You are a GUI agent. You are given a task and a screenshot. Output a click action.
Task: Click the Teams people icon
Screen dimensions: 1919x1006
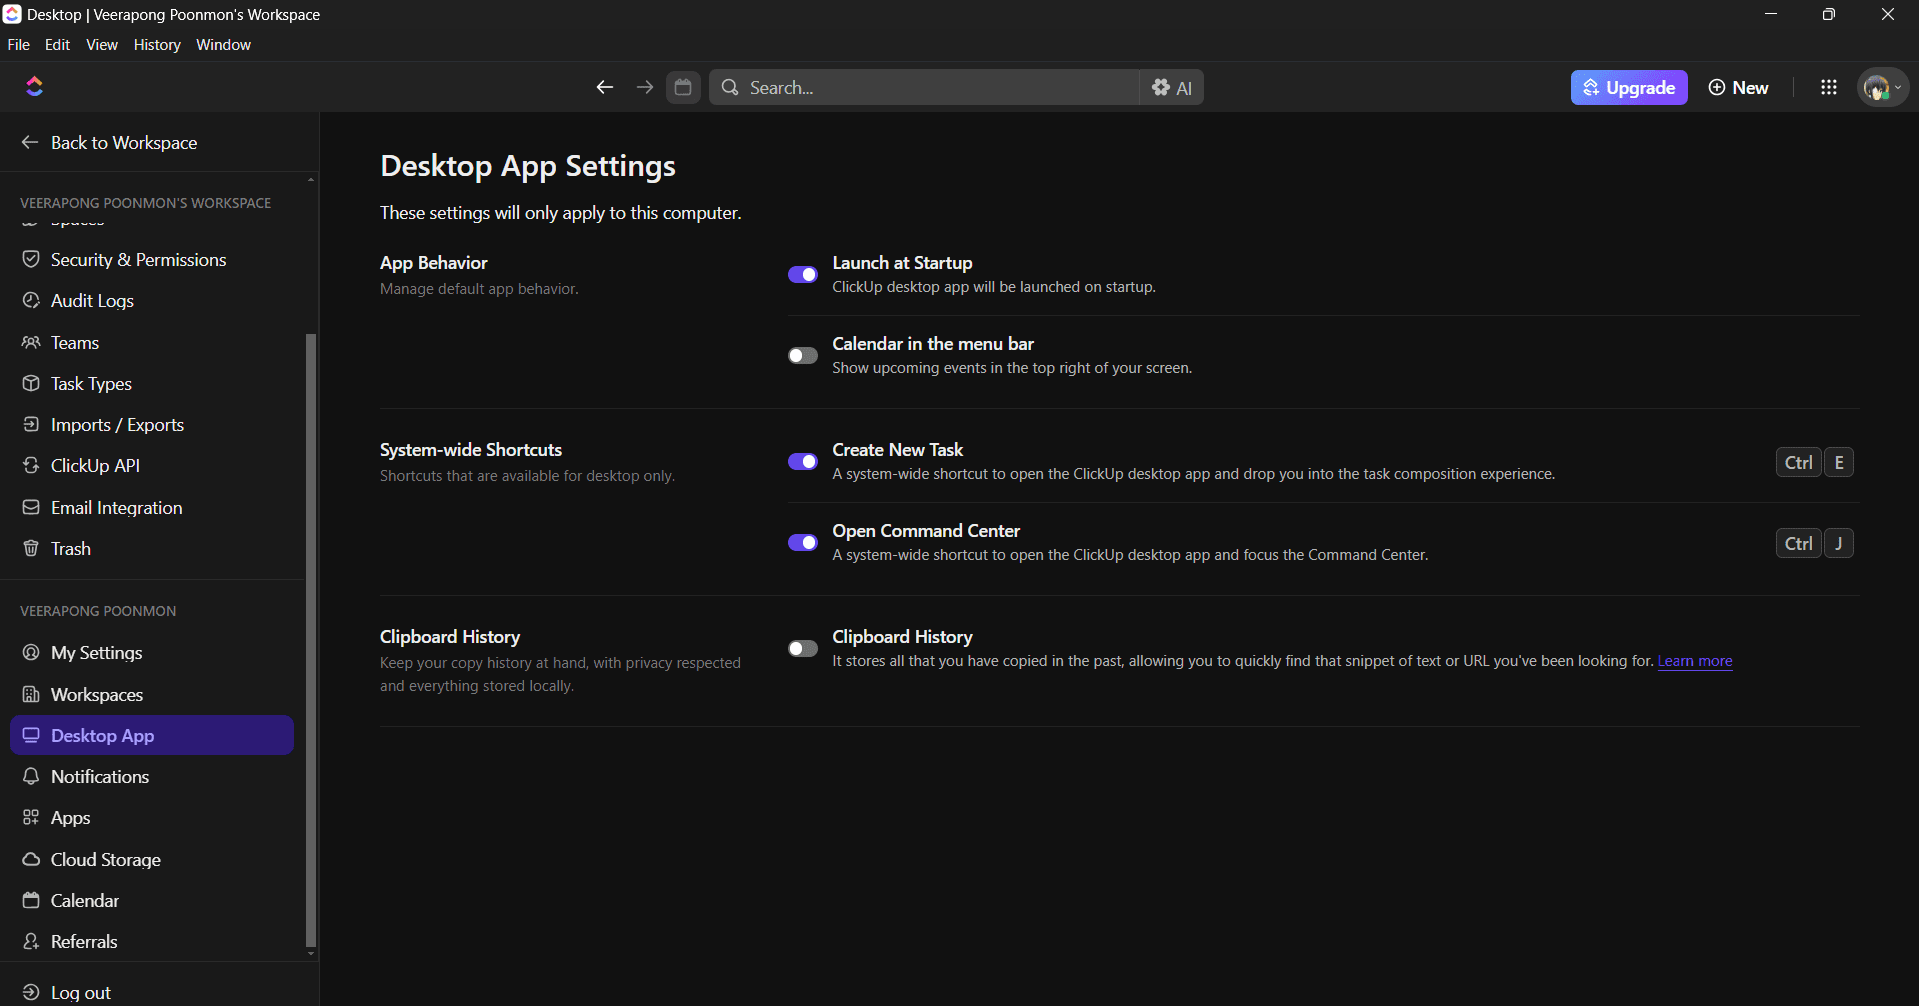pyautogui.click(x=31, y=342)
